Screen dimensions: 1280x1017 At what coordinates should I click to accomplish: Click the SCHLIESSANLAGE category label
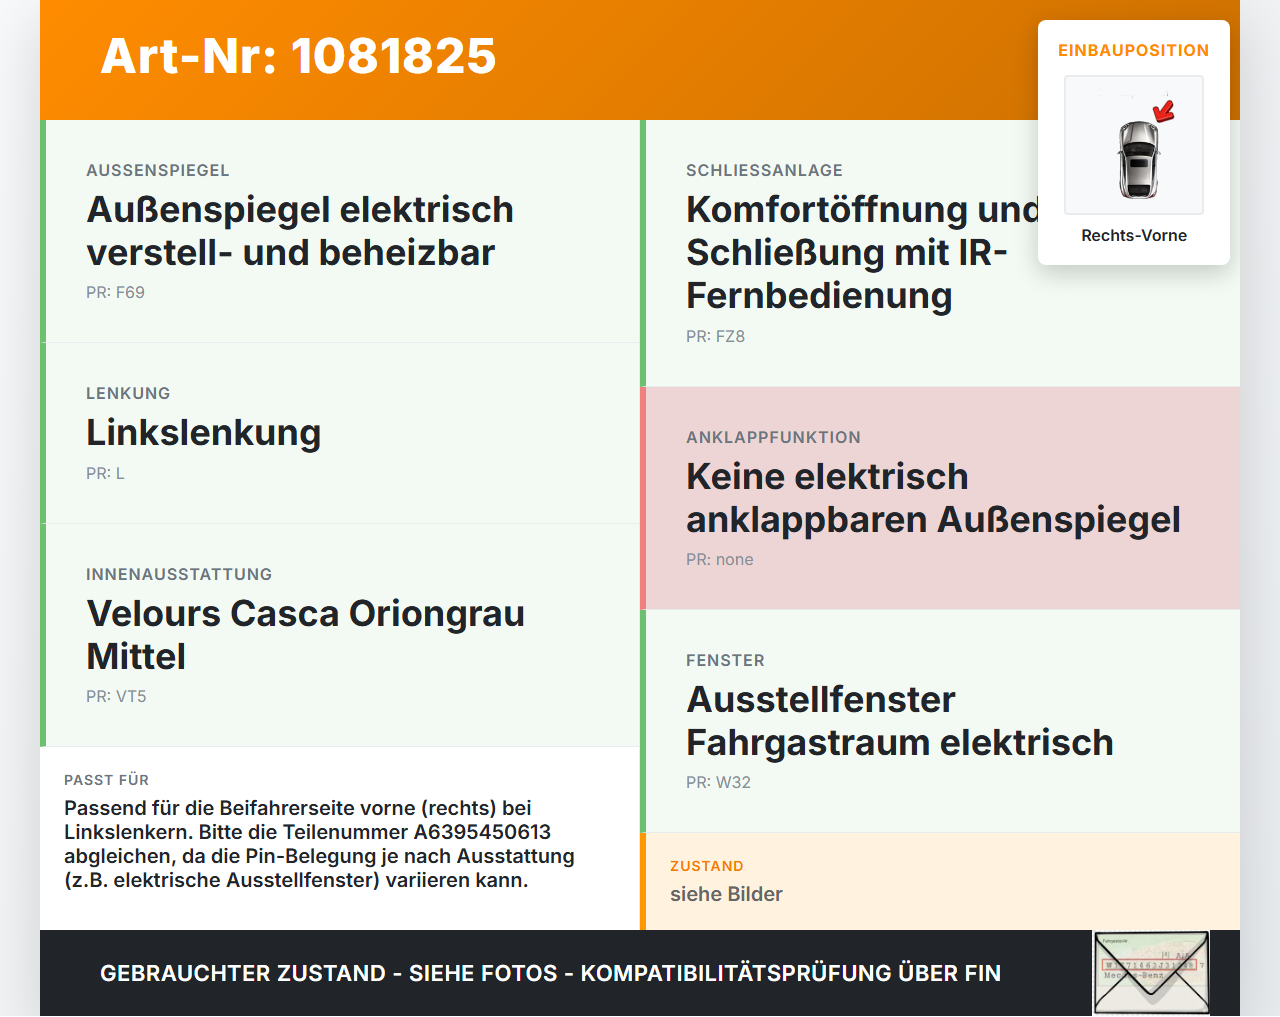pos(764,170)
